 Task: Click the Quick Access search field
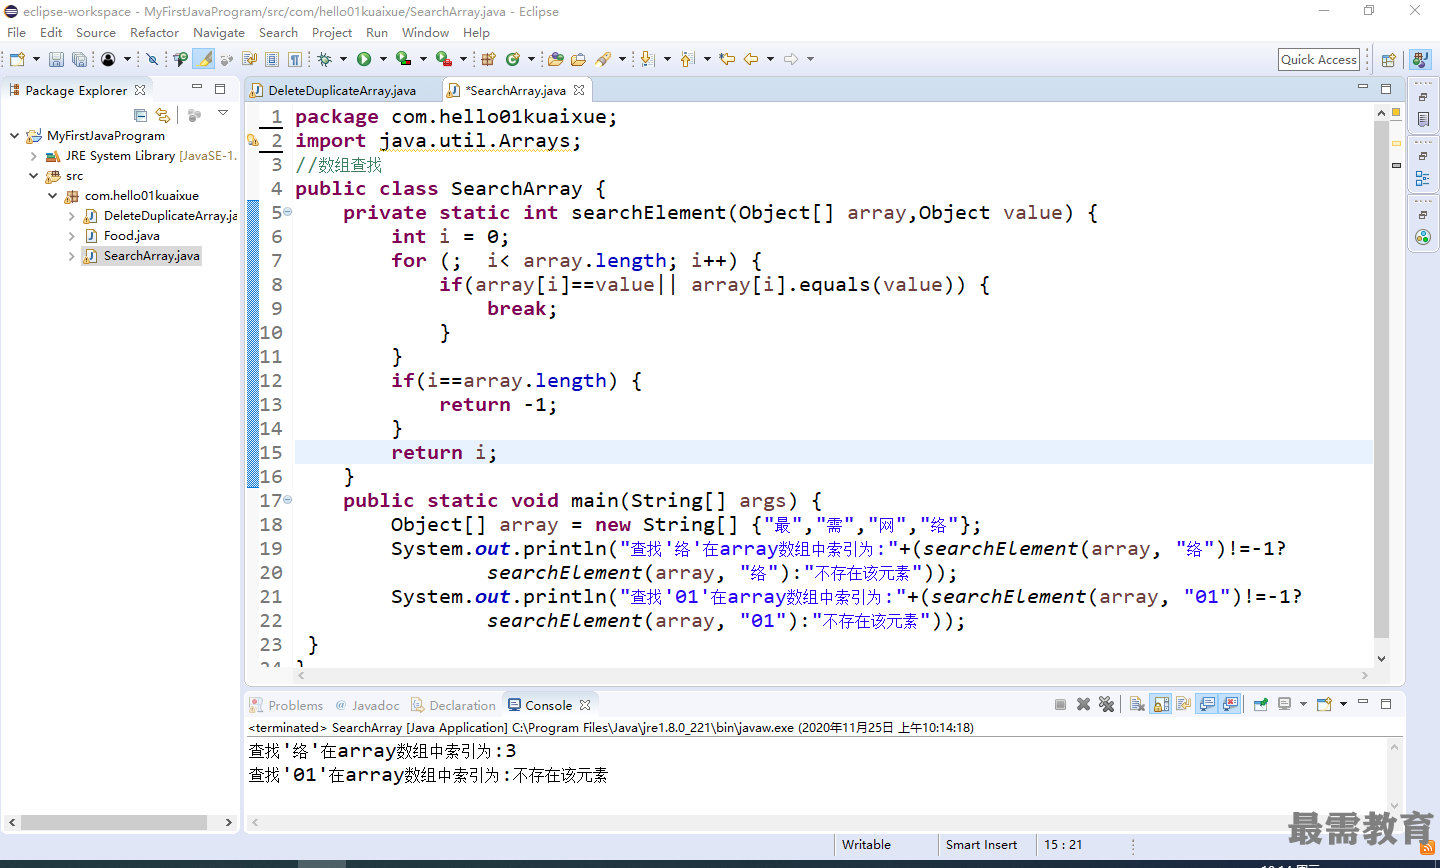[x=1319, y=60]
